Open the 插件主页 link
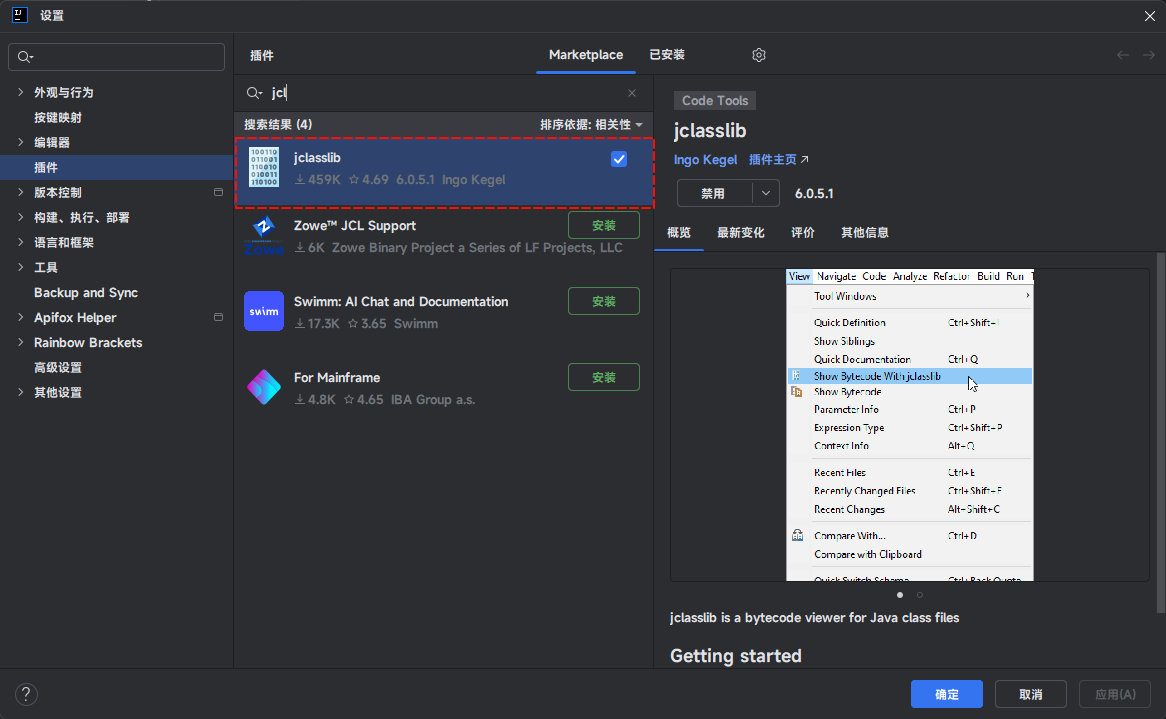Image resolution: width=1166 pixels, height=719 pixels. [778, 160]
